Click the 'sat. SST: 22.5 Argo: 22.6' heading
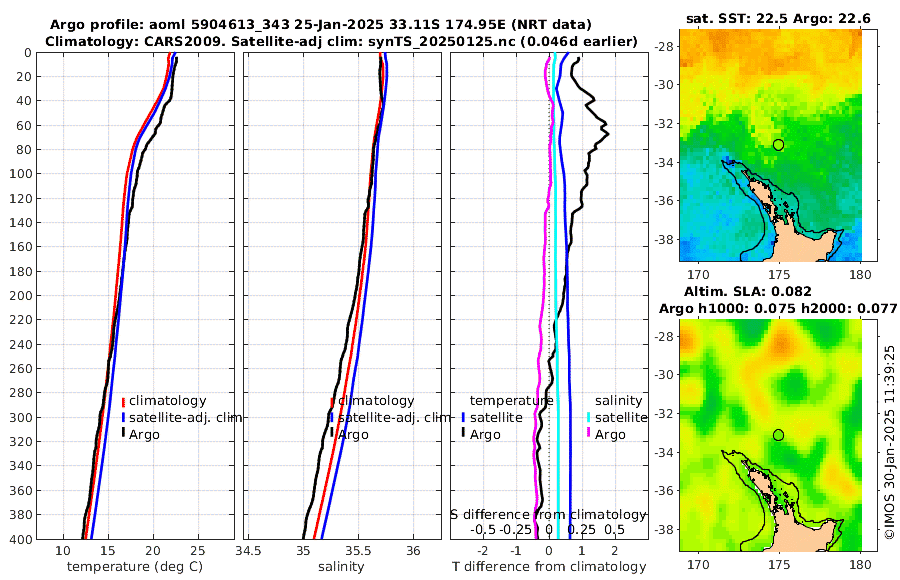The width and height of the screenshot is (900, 580). point(778,19)
